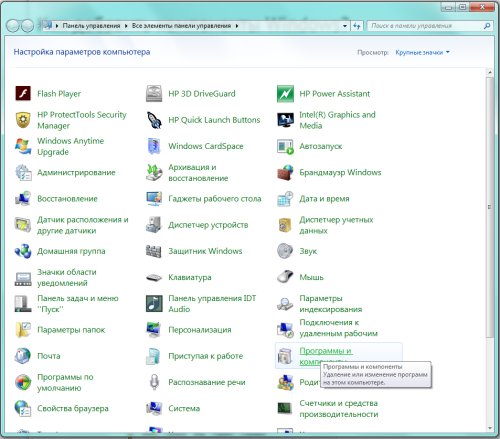Image resolution: width=500 pixels, height=439 pixels.
Task: Open the Восстановление icon
Action: point(23,199)
